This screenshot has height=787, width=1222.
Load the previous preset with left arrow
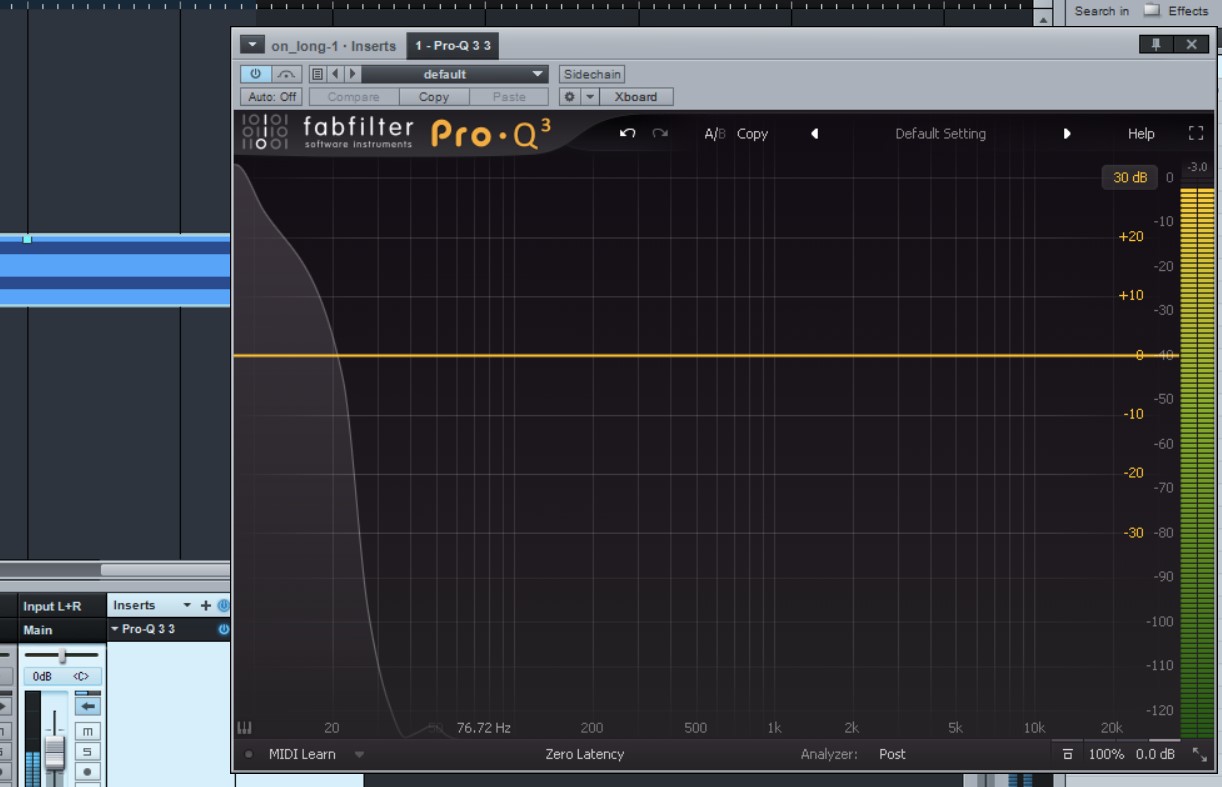[x=335, y=74]
